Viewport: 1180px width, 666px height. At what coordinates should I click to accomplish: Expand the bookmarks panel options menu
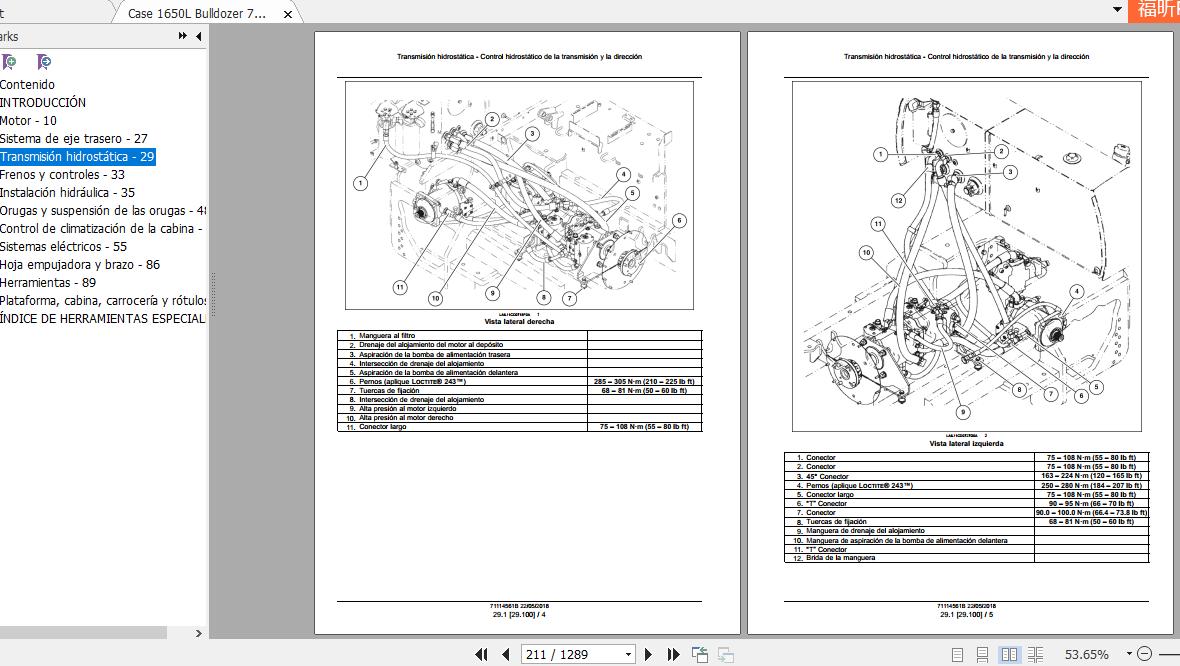181,36
